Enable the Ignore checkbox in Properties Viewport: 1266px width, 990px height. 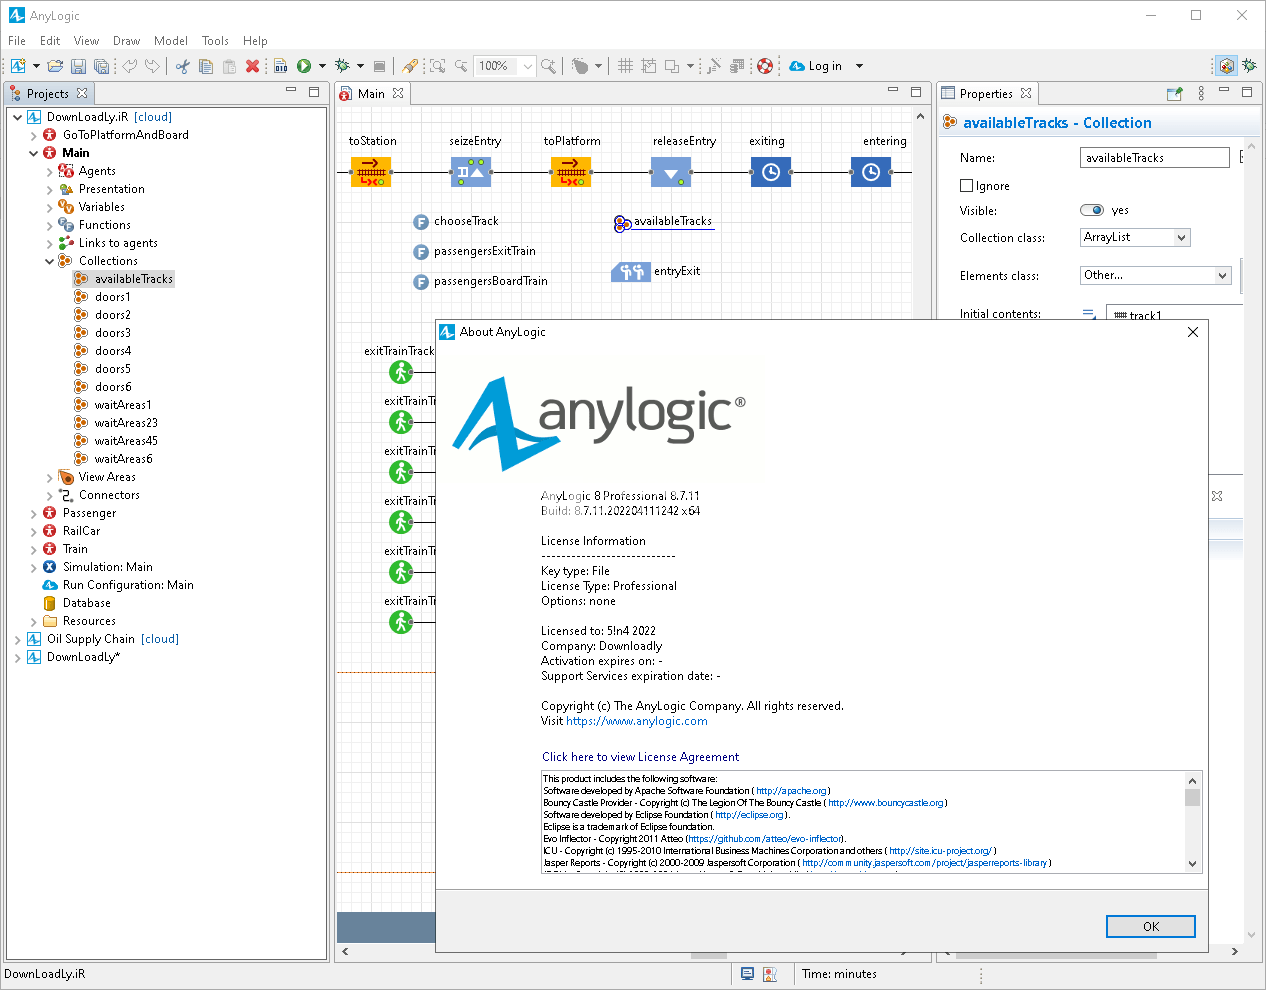coord(966,185)
